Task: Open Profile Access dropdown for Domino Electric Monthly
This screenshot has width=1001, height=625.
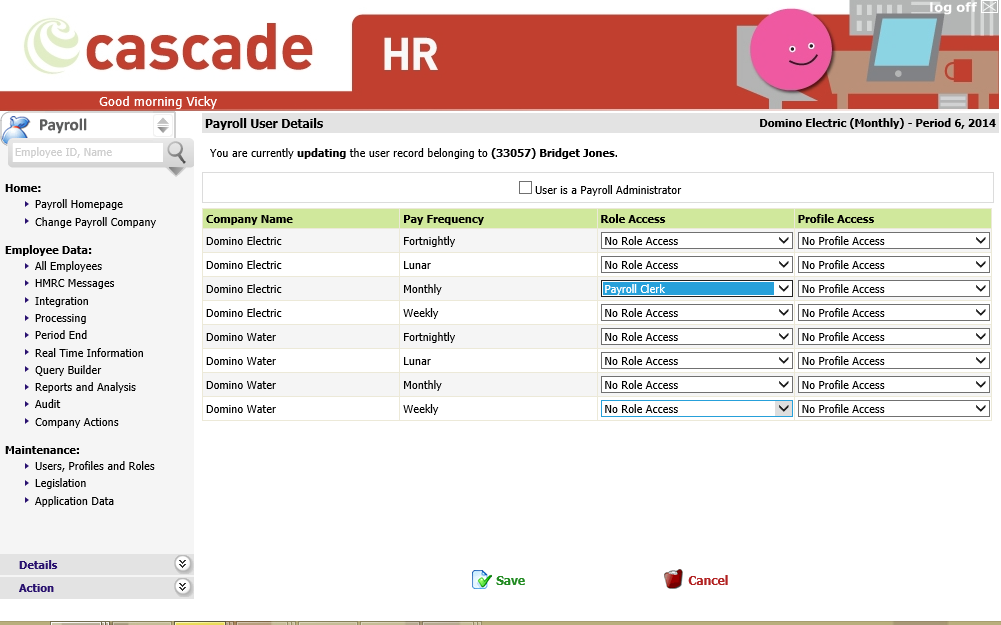Action: 894,289
